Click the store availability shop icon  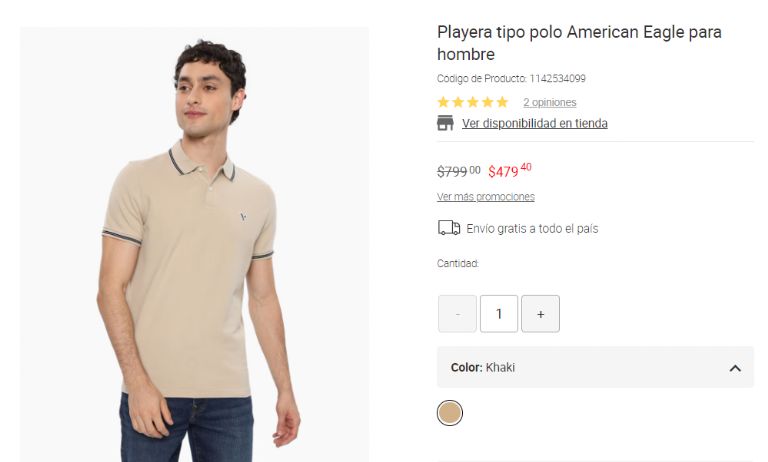445,123
